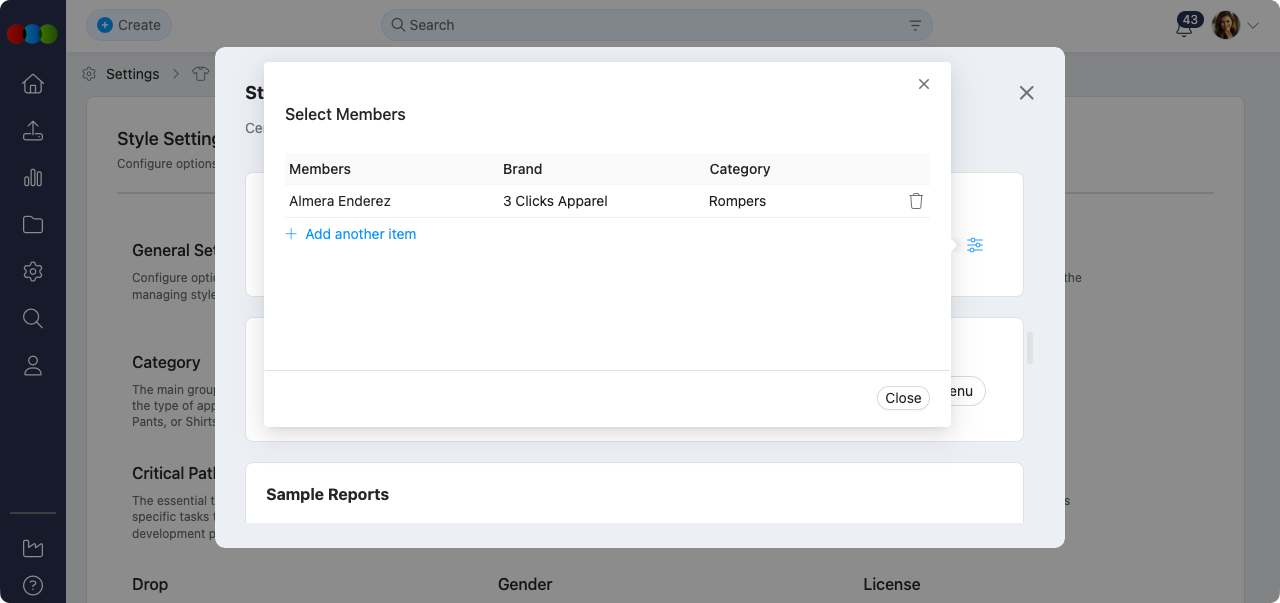Open the folder icon in sidebar
Viewport: 1280px width, 603px height.
point(33,225)
